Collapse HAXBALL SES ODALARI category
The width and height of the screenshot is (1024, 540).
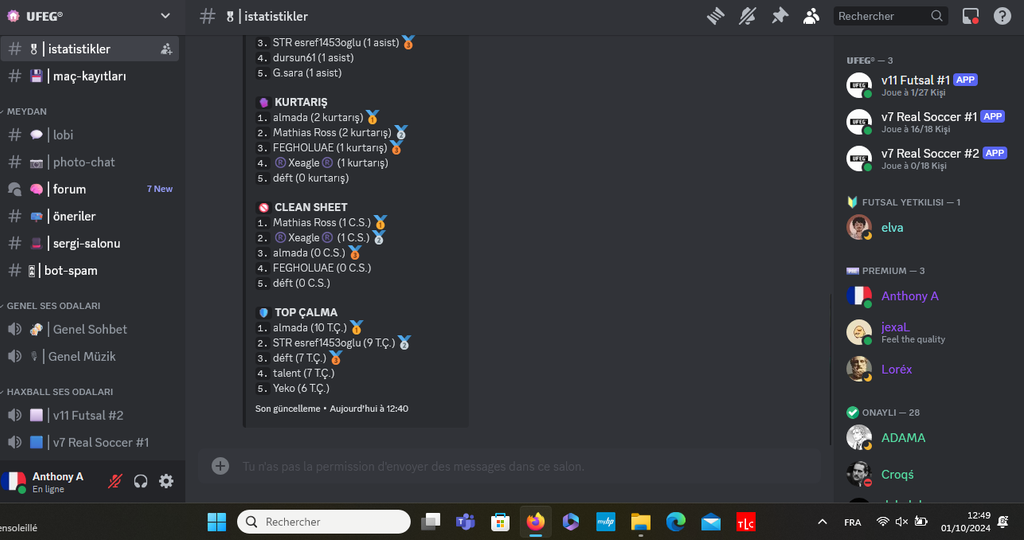tap(59, 392)
